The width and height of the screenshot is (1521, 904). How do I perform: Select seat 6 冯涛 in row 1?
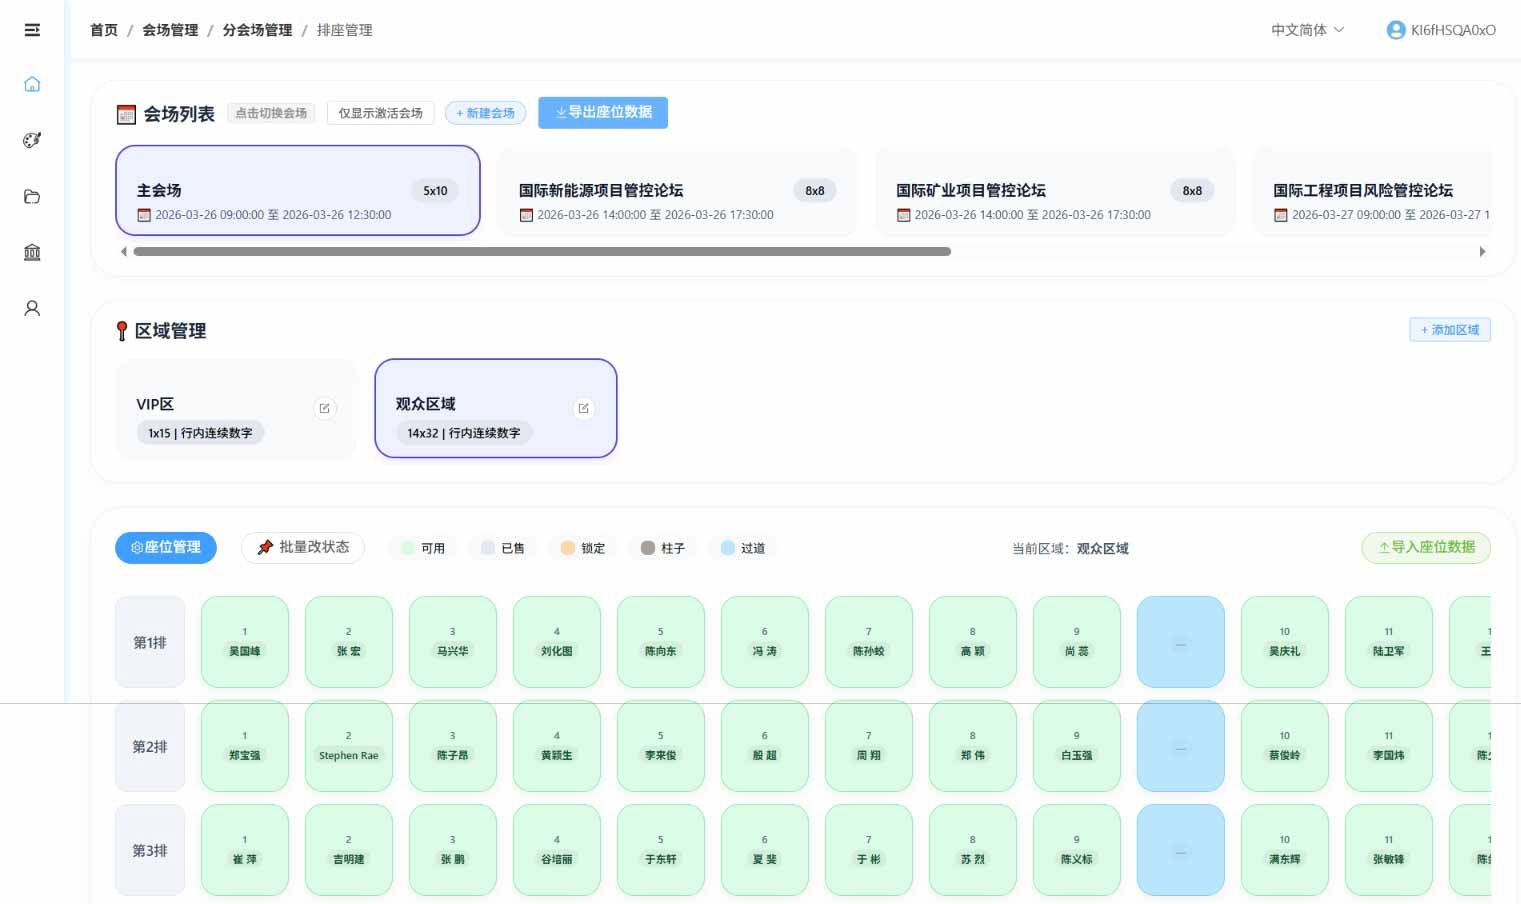765,642
